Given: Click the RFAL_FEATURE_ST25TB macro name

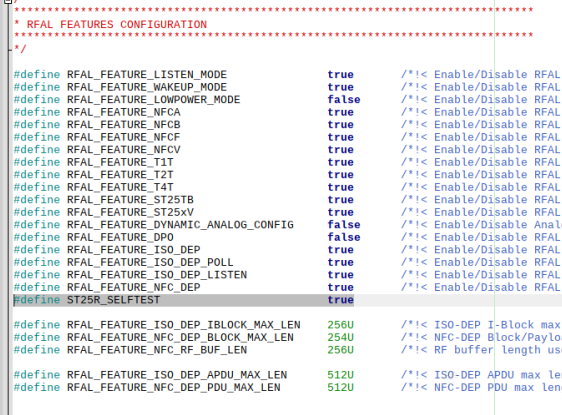Looking at the screenshot, I should [x=130, y=200].
